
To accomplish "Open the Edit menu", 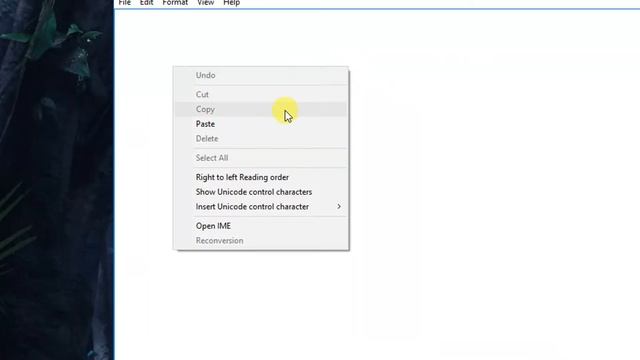I will pos(146,2).
